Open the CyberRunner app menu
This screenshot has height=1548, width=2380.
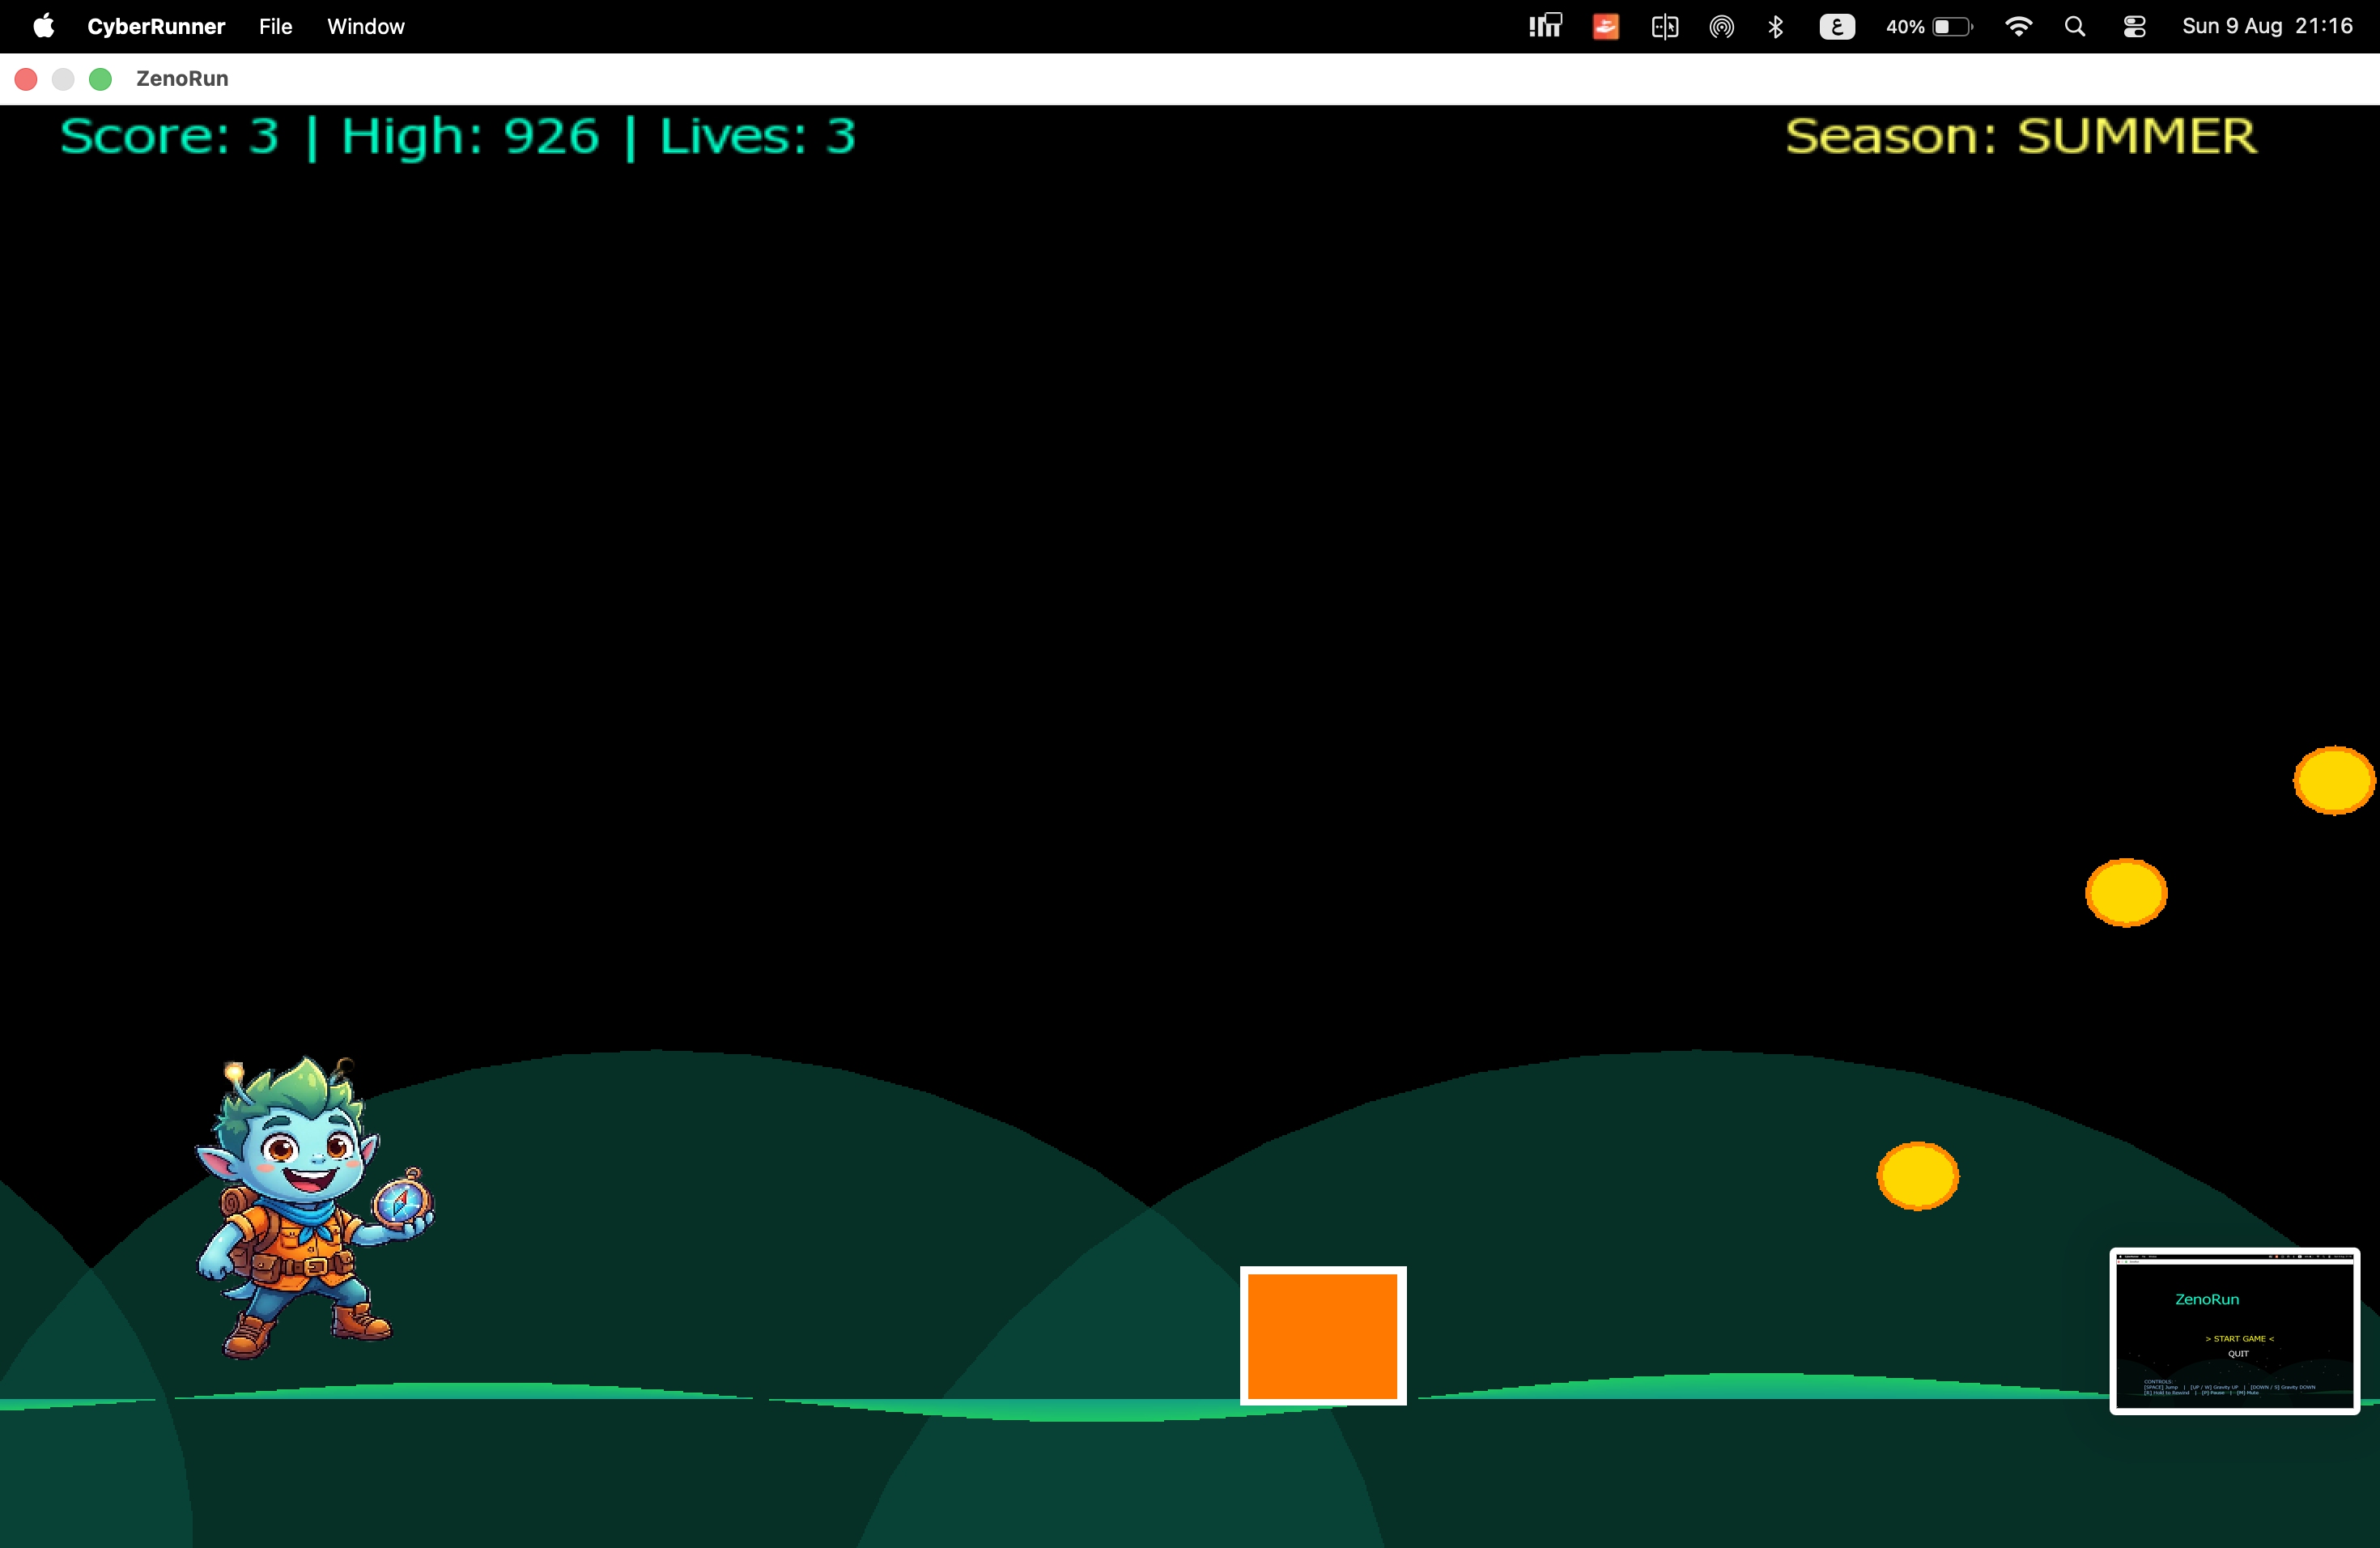click(x=156, y=26)
